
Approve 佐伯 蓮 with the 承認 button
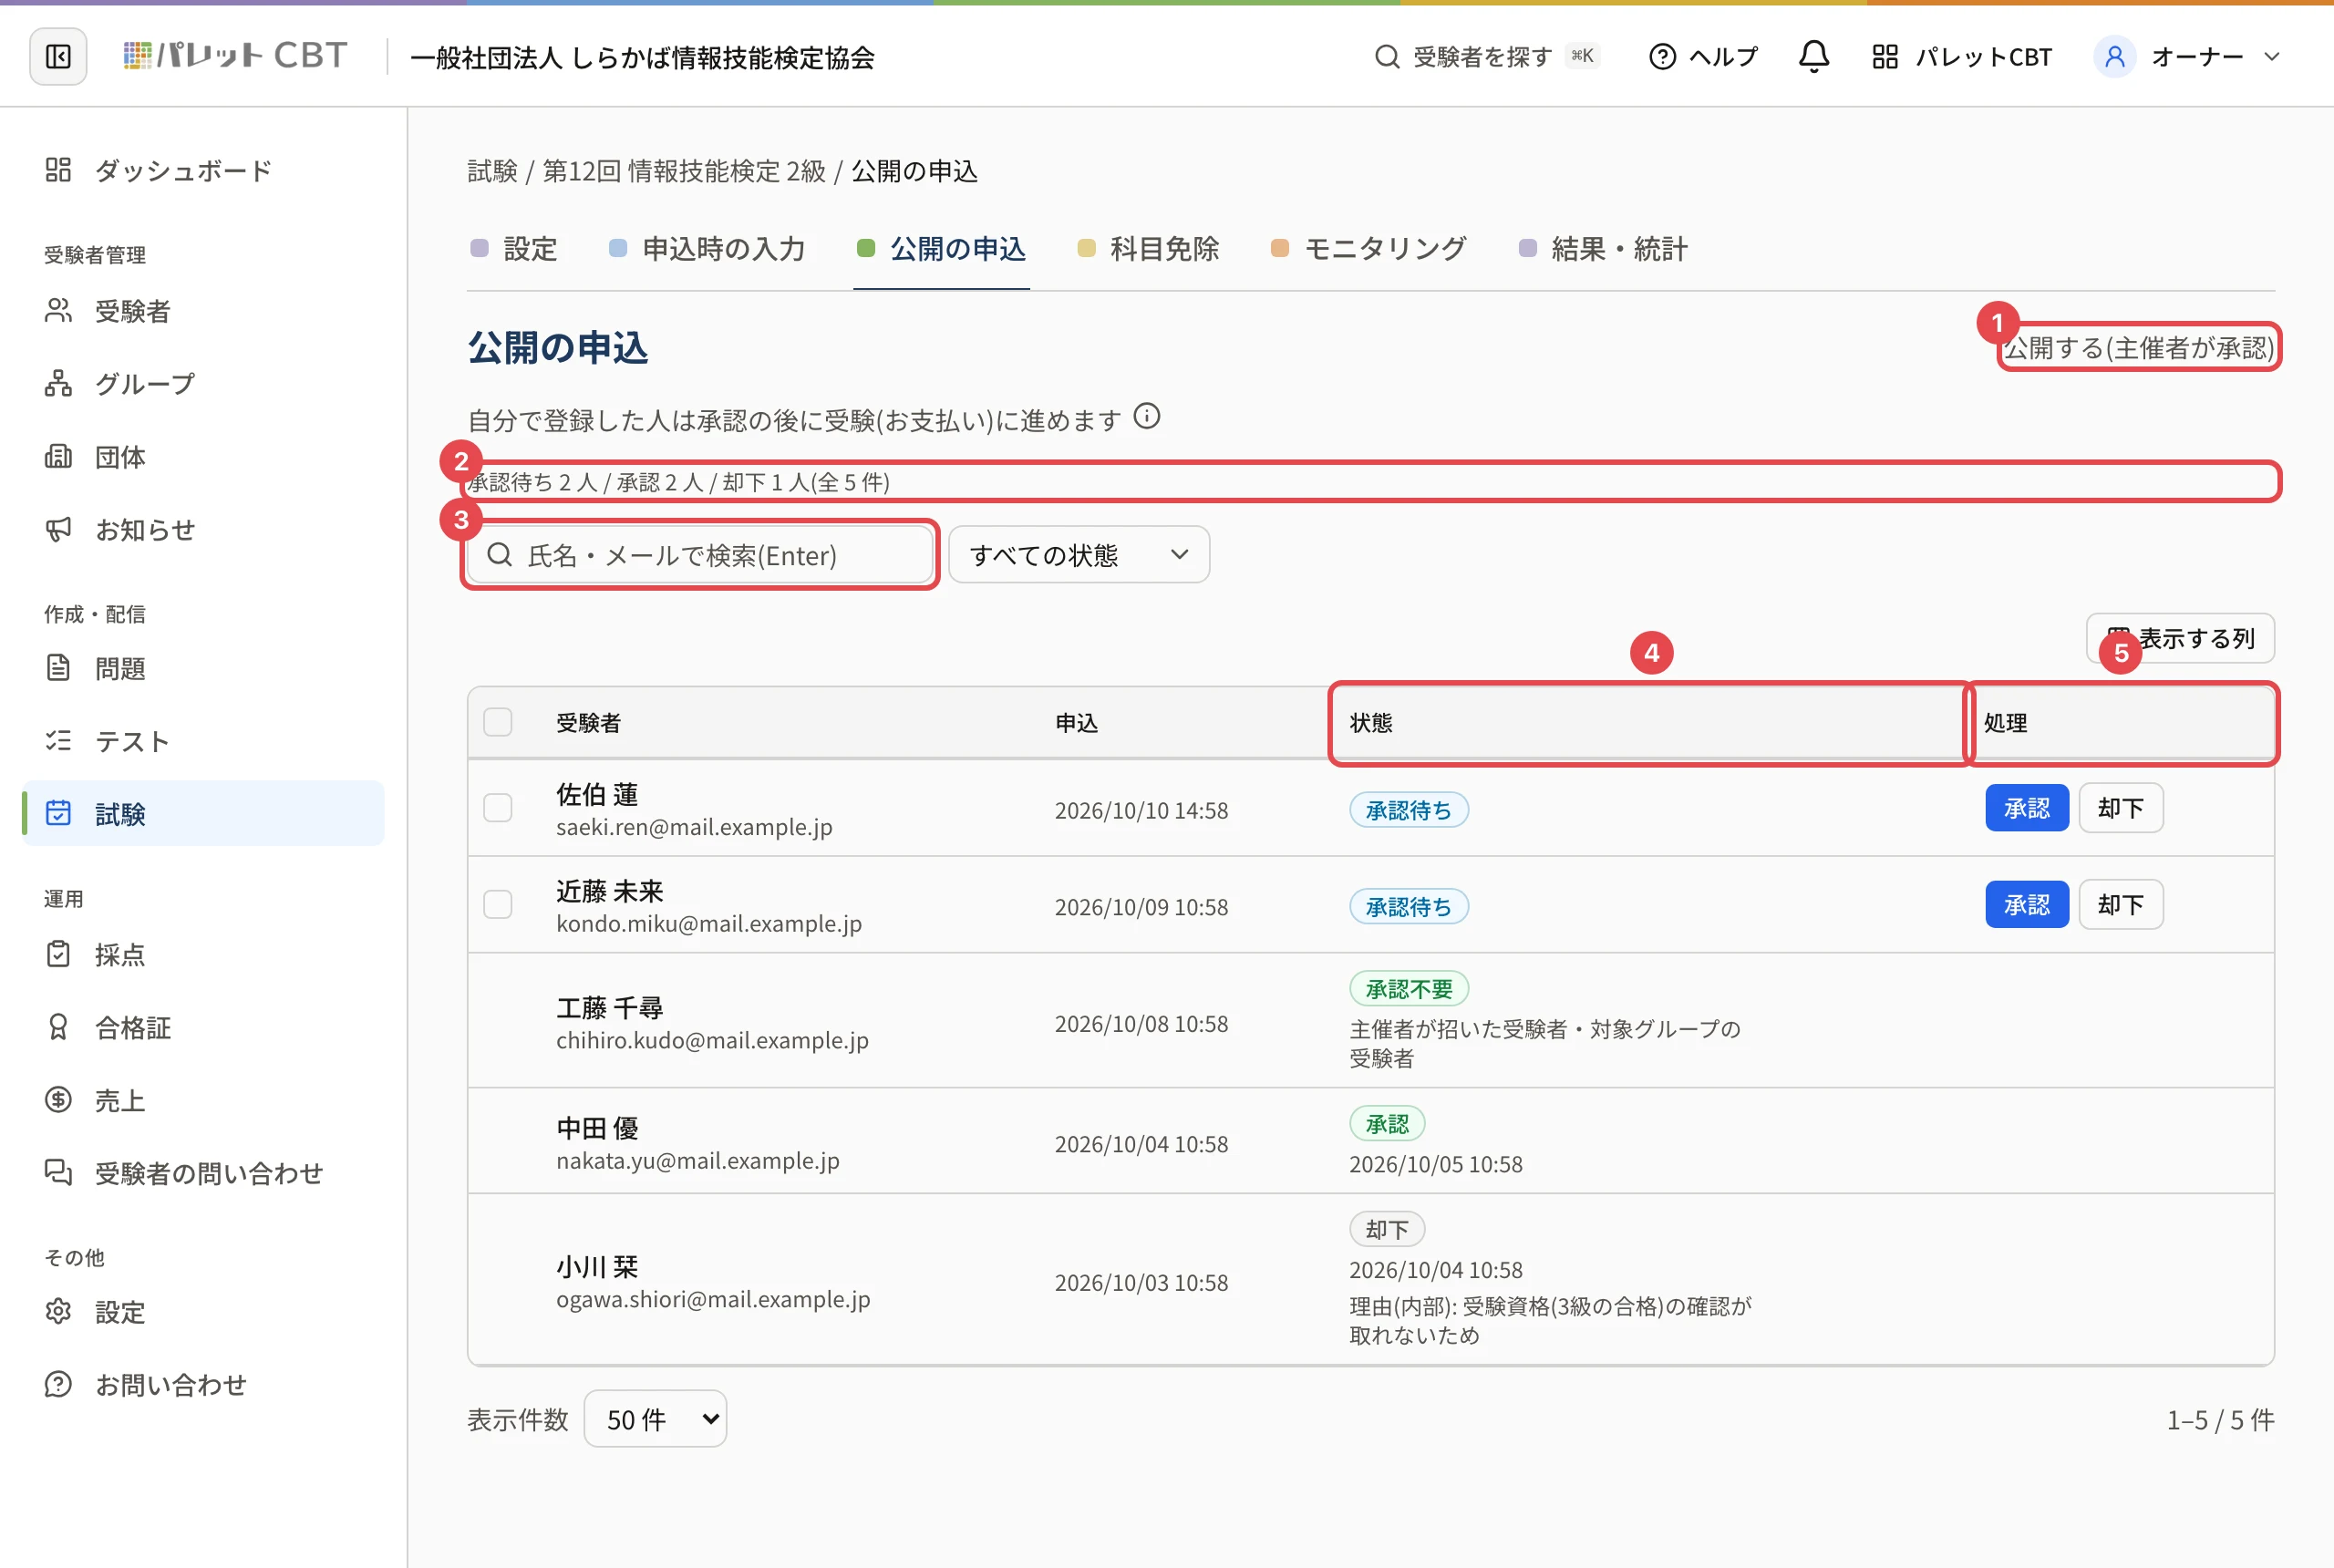[2027, 808]
